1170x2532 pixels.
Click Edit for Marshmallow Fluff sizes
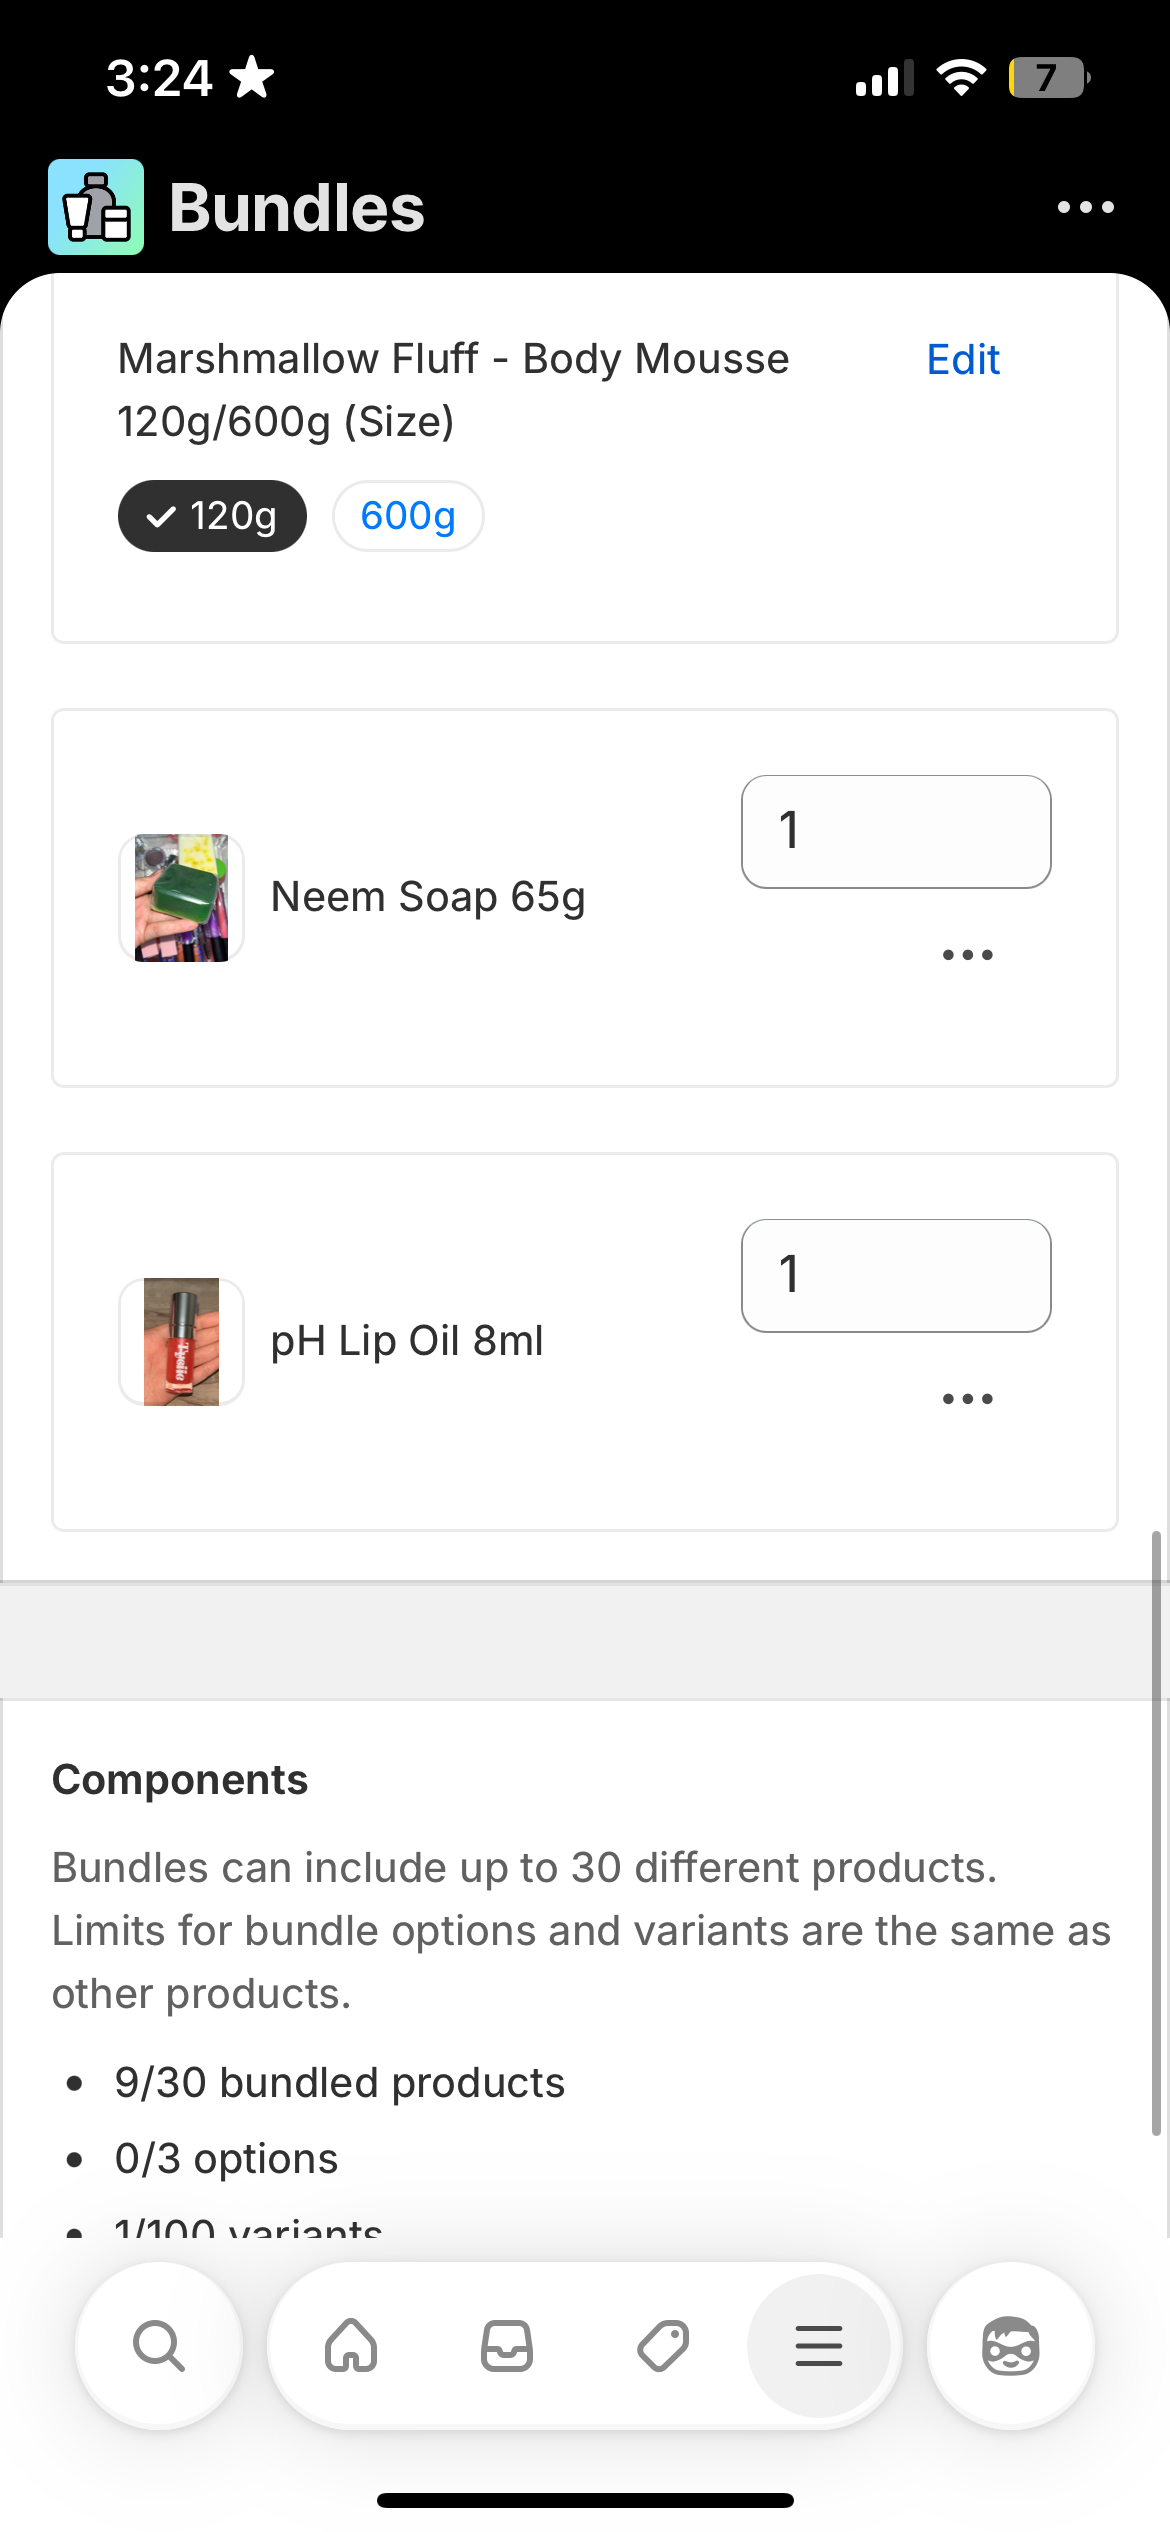coord(962,360)
